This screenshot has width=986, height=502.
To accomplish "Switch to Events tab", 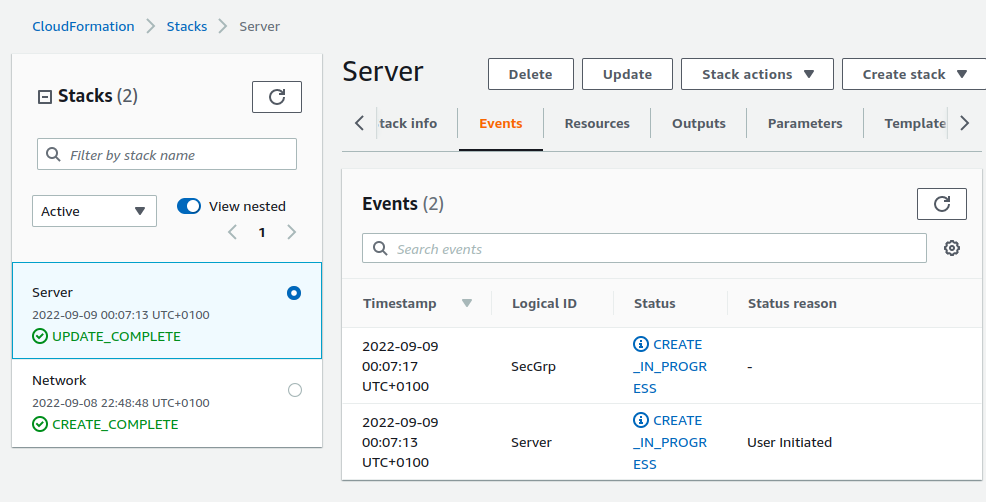I will tap(501, 123).
